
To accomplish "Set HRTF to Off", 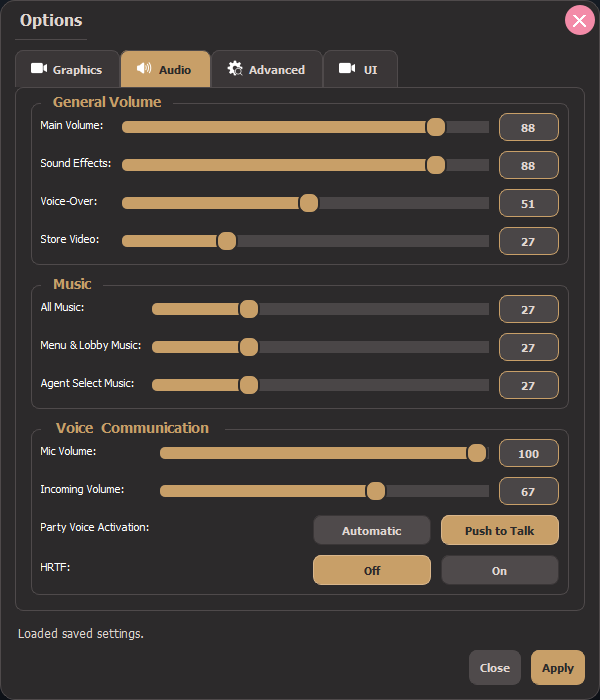I will point(372,570).
